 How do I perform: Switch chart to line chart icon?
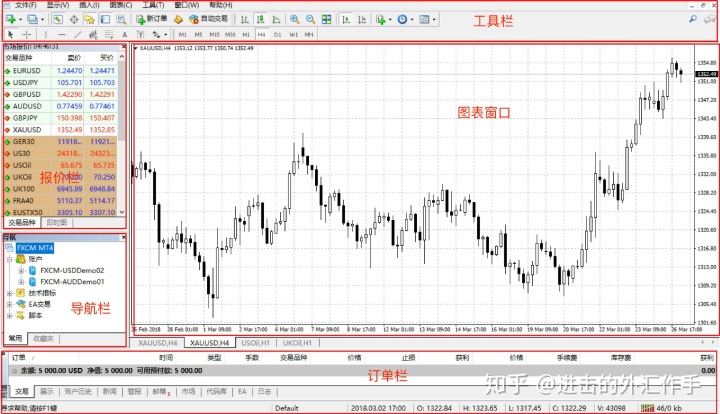[x=276, y=19]
